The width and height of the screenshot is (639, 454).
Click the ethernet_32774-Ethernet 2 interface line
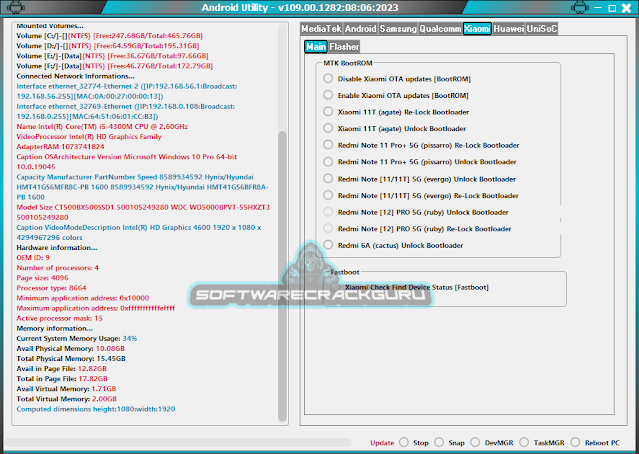[127, 91]
